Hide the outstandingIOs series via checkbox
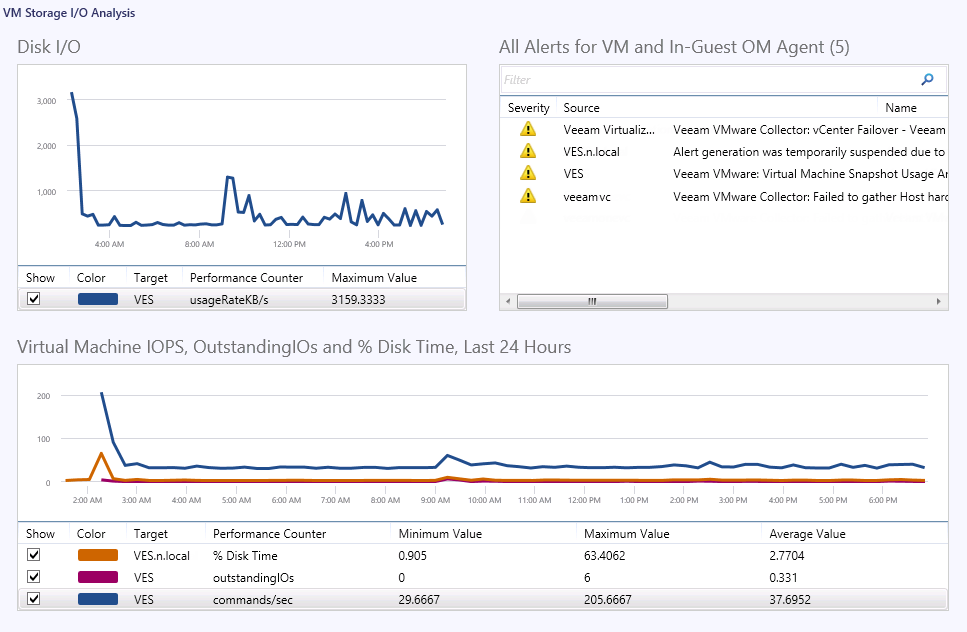This screenshot has height=632, width=967. pos(34,578)
